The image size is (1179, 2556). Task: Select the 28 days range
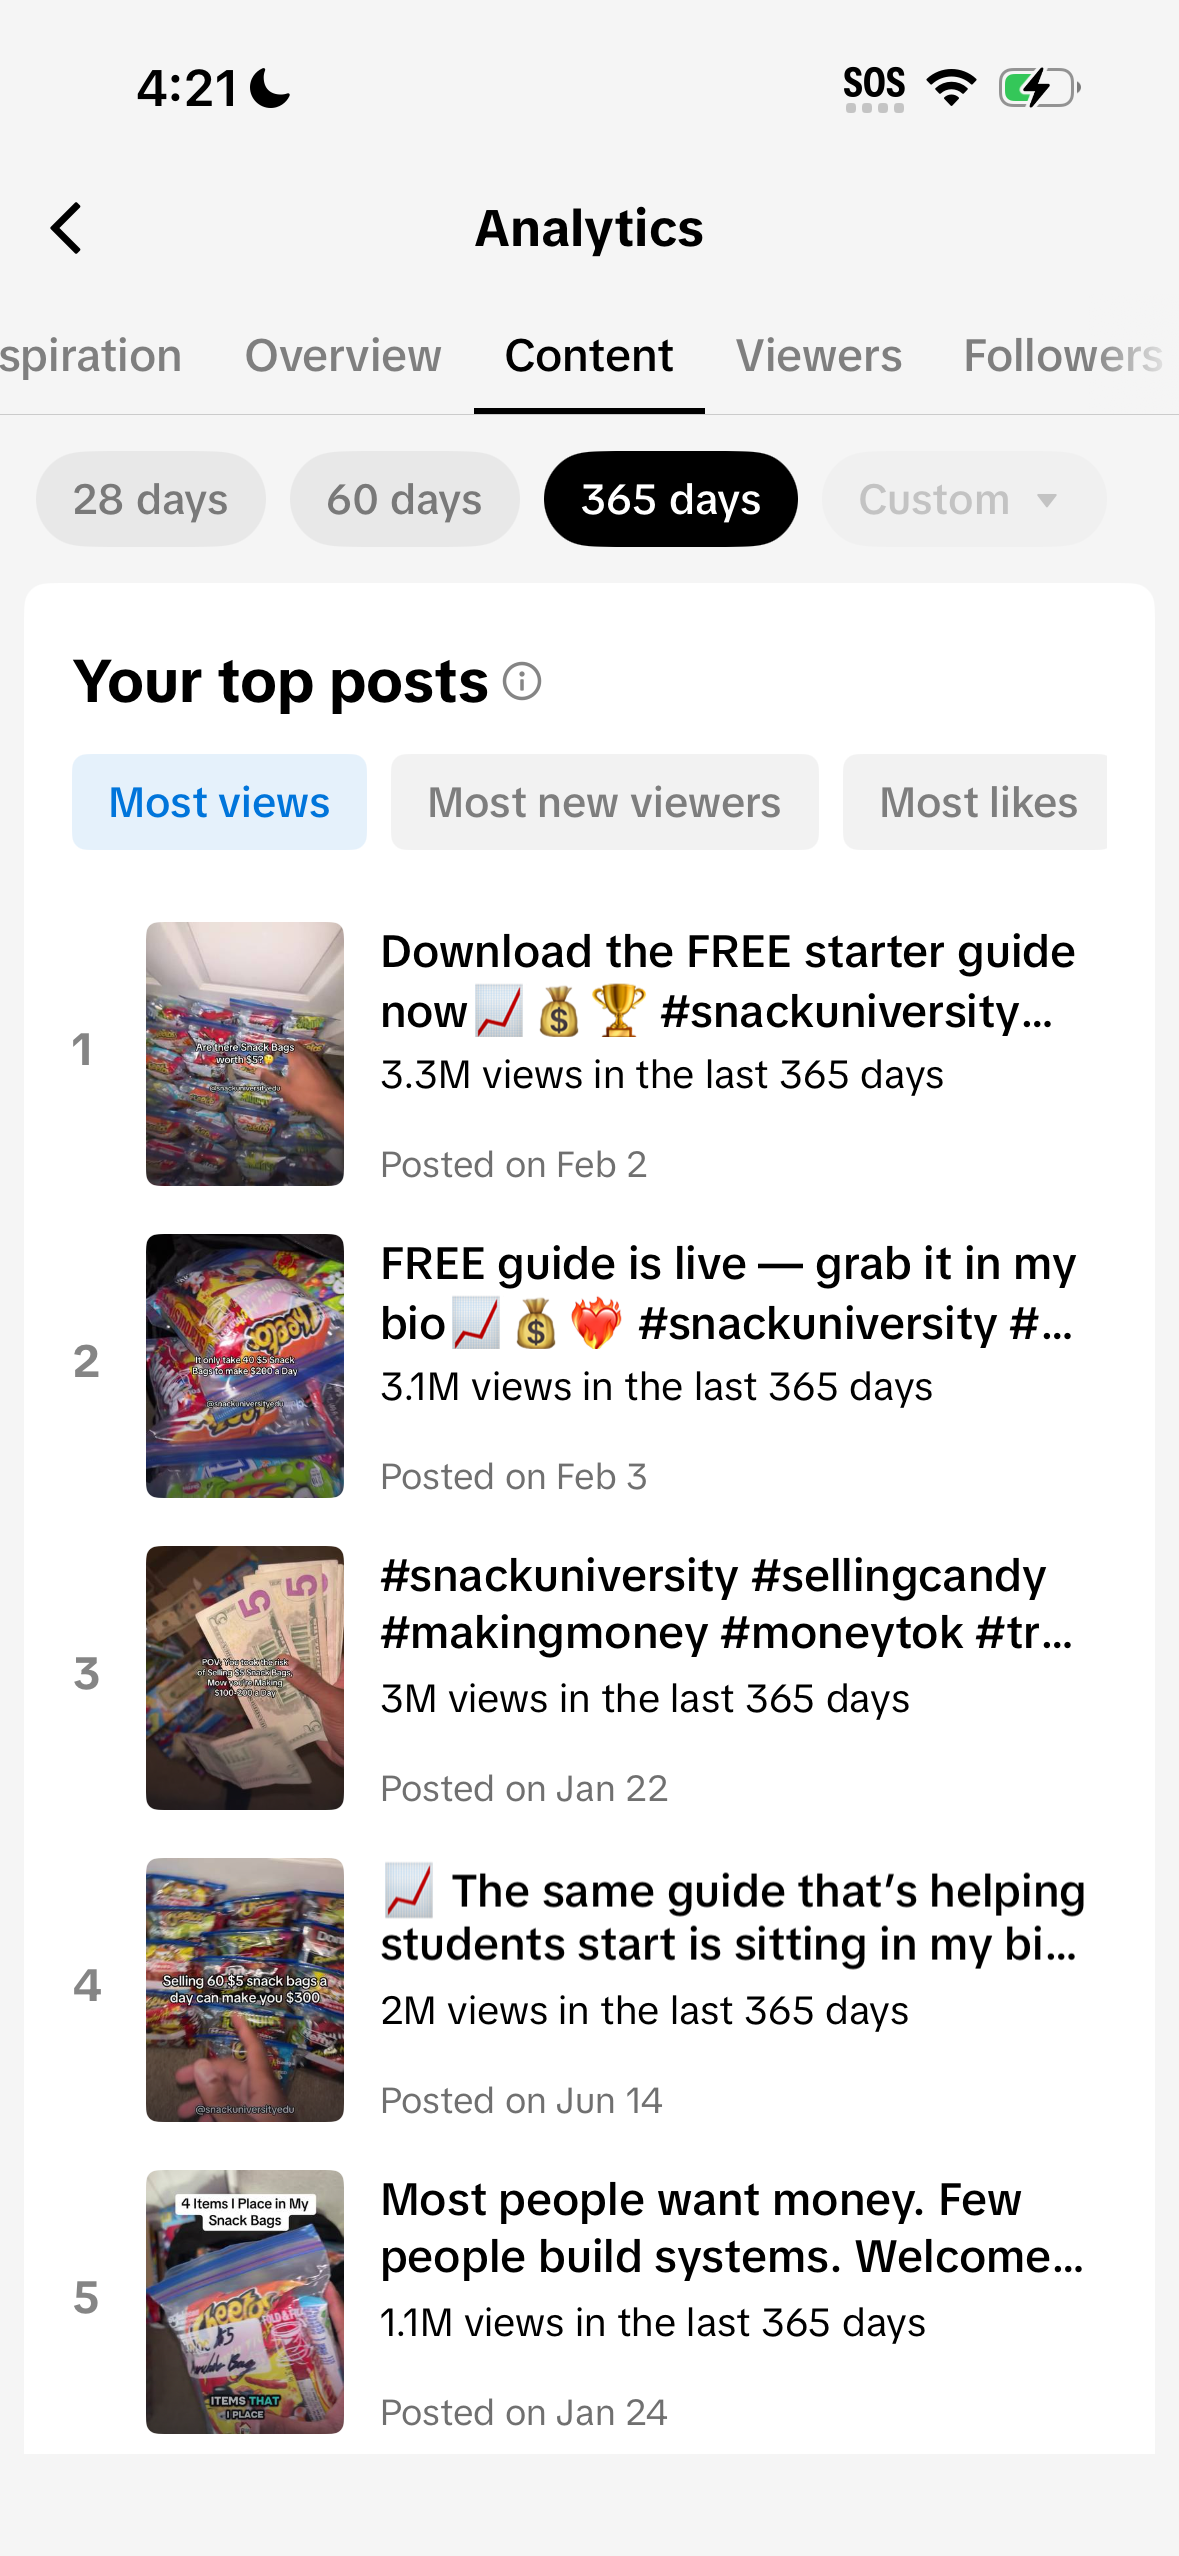click(151, 499)
